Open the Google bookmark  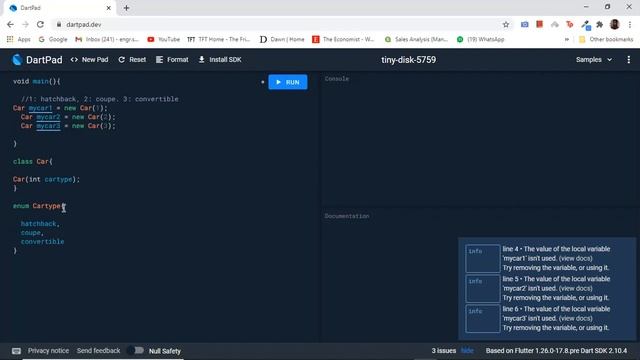point(53,39)
